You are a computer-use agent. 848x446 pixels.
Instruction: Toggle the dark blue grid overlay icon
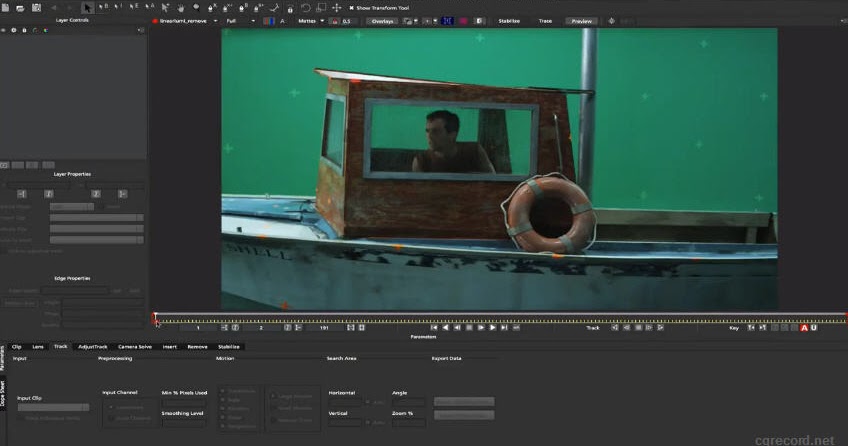pos(447,21)
